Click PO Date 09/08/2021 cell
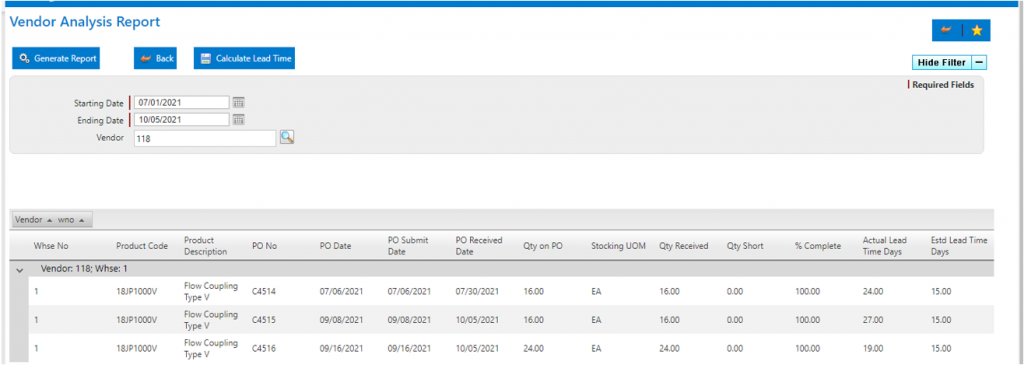The image size is (1024, 365). (x=342, y=321)
